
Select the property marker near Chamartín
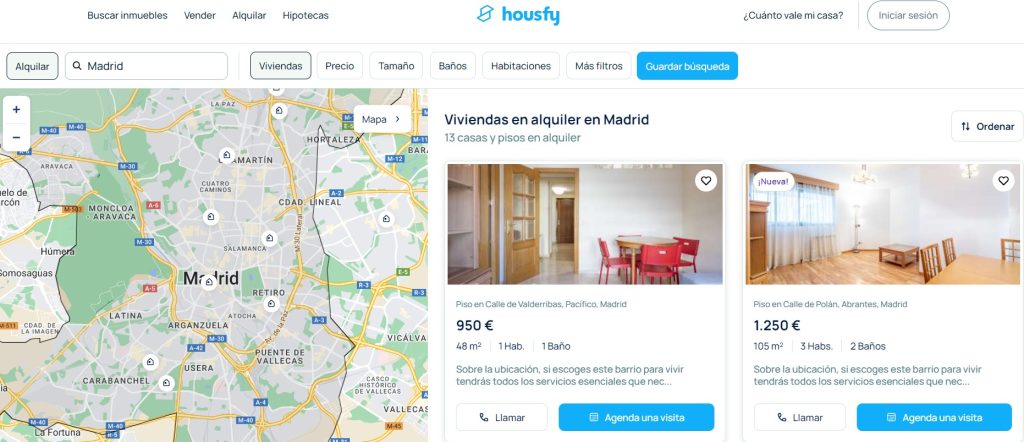[x=226, y=155]
